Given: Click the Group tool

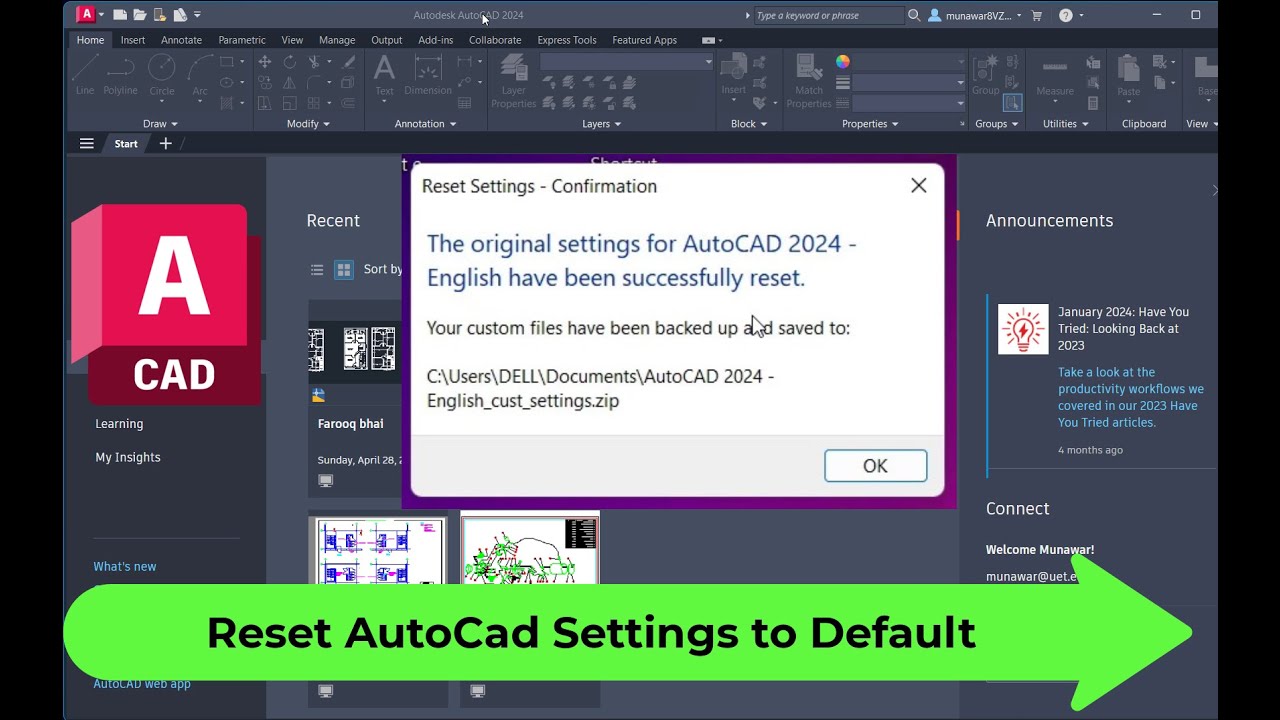Looking at the screenshot, I should (986, 74).
